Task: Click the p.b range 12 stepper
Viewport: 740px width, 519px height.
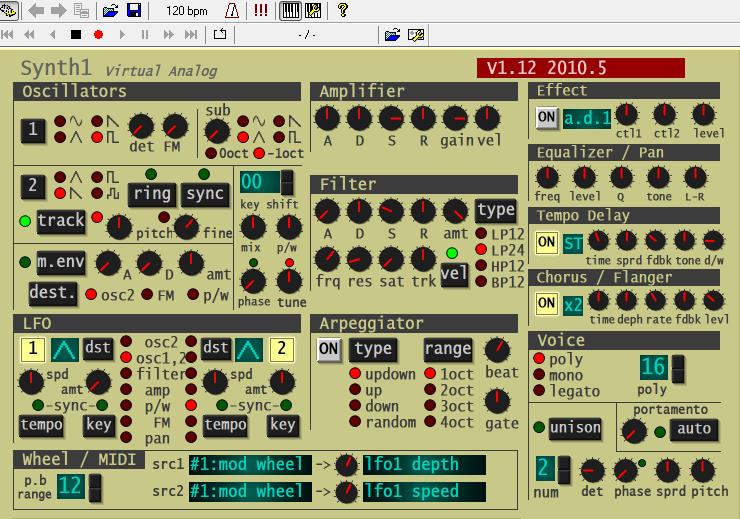Action: 95,488
